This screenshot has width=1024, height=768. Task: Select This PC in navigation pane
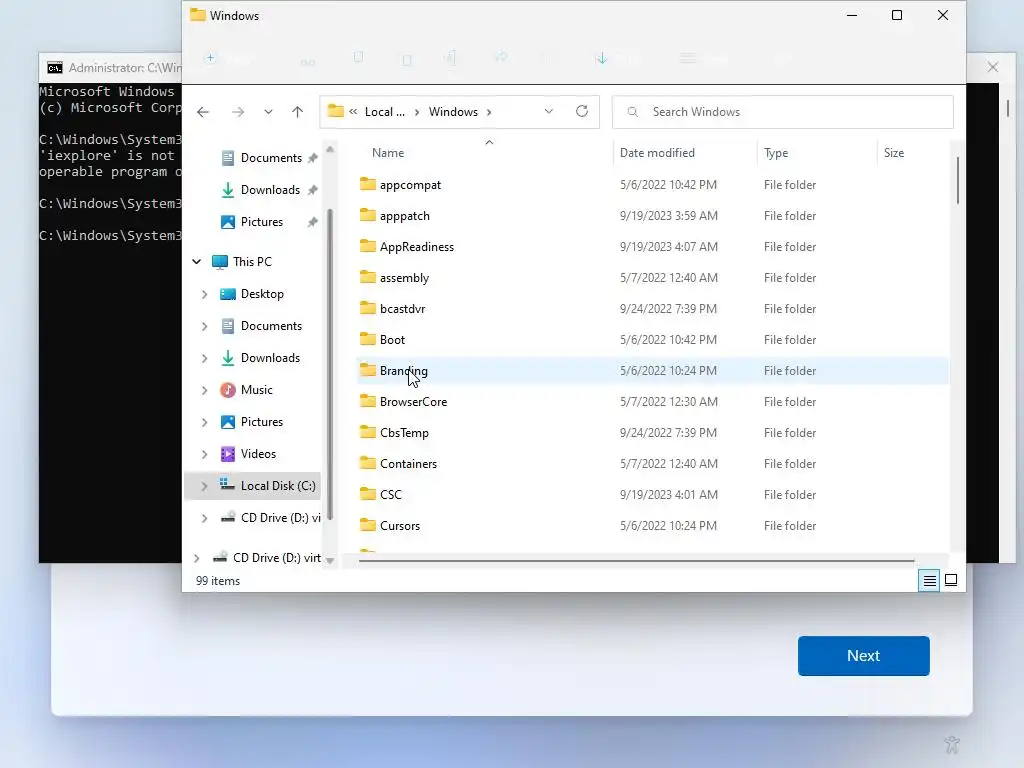252,262
